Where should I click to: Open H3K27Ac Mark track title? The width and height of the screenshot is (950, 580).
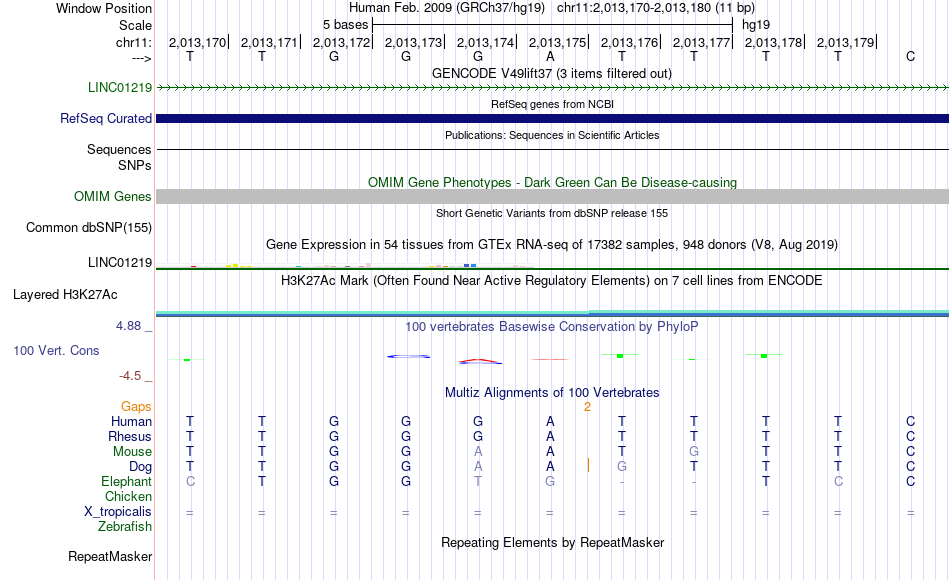coord(552,281)
